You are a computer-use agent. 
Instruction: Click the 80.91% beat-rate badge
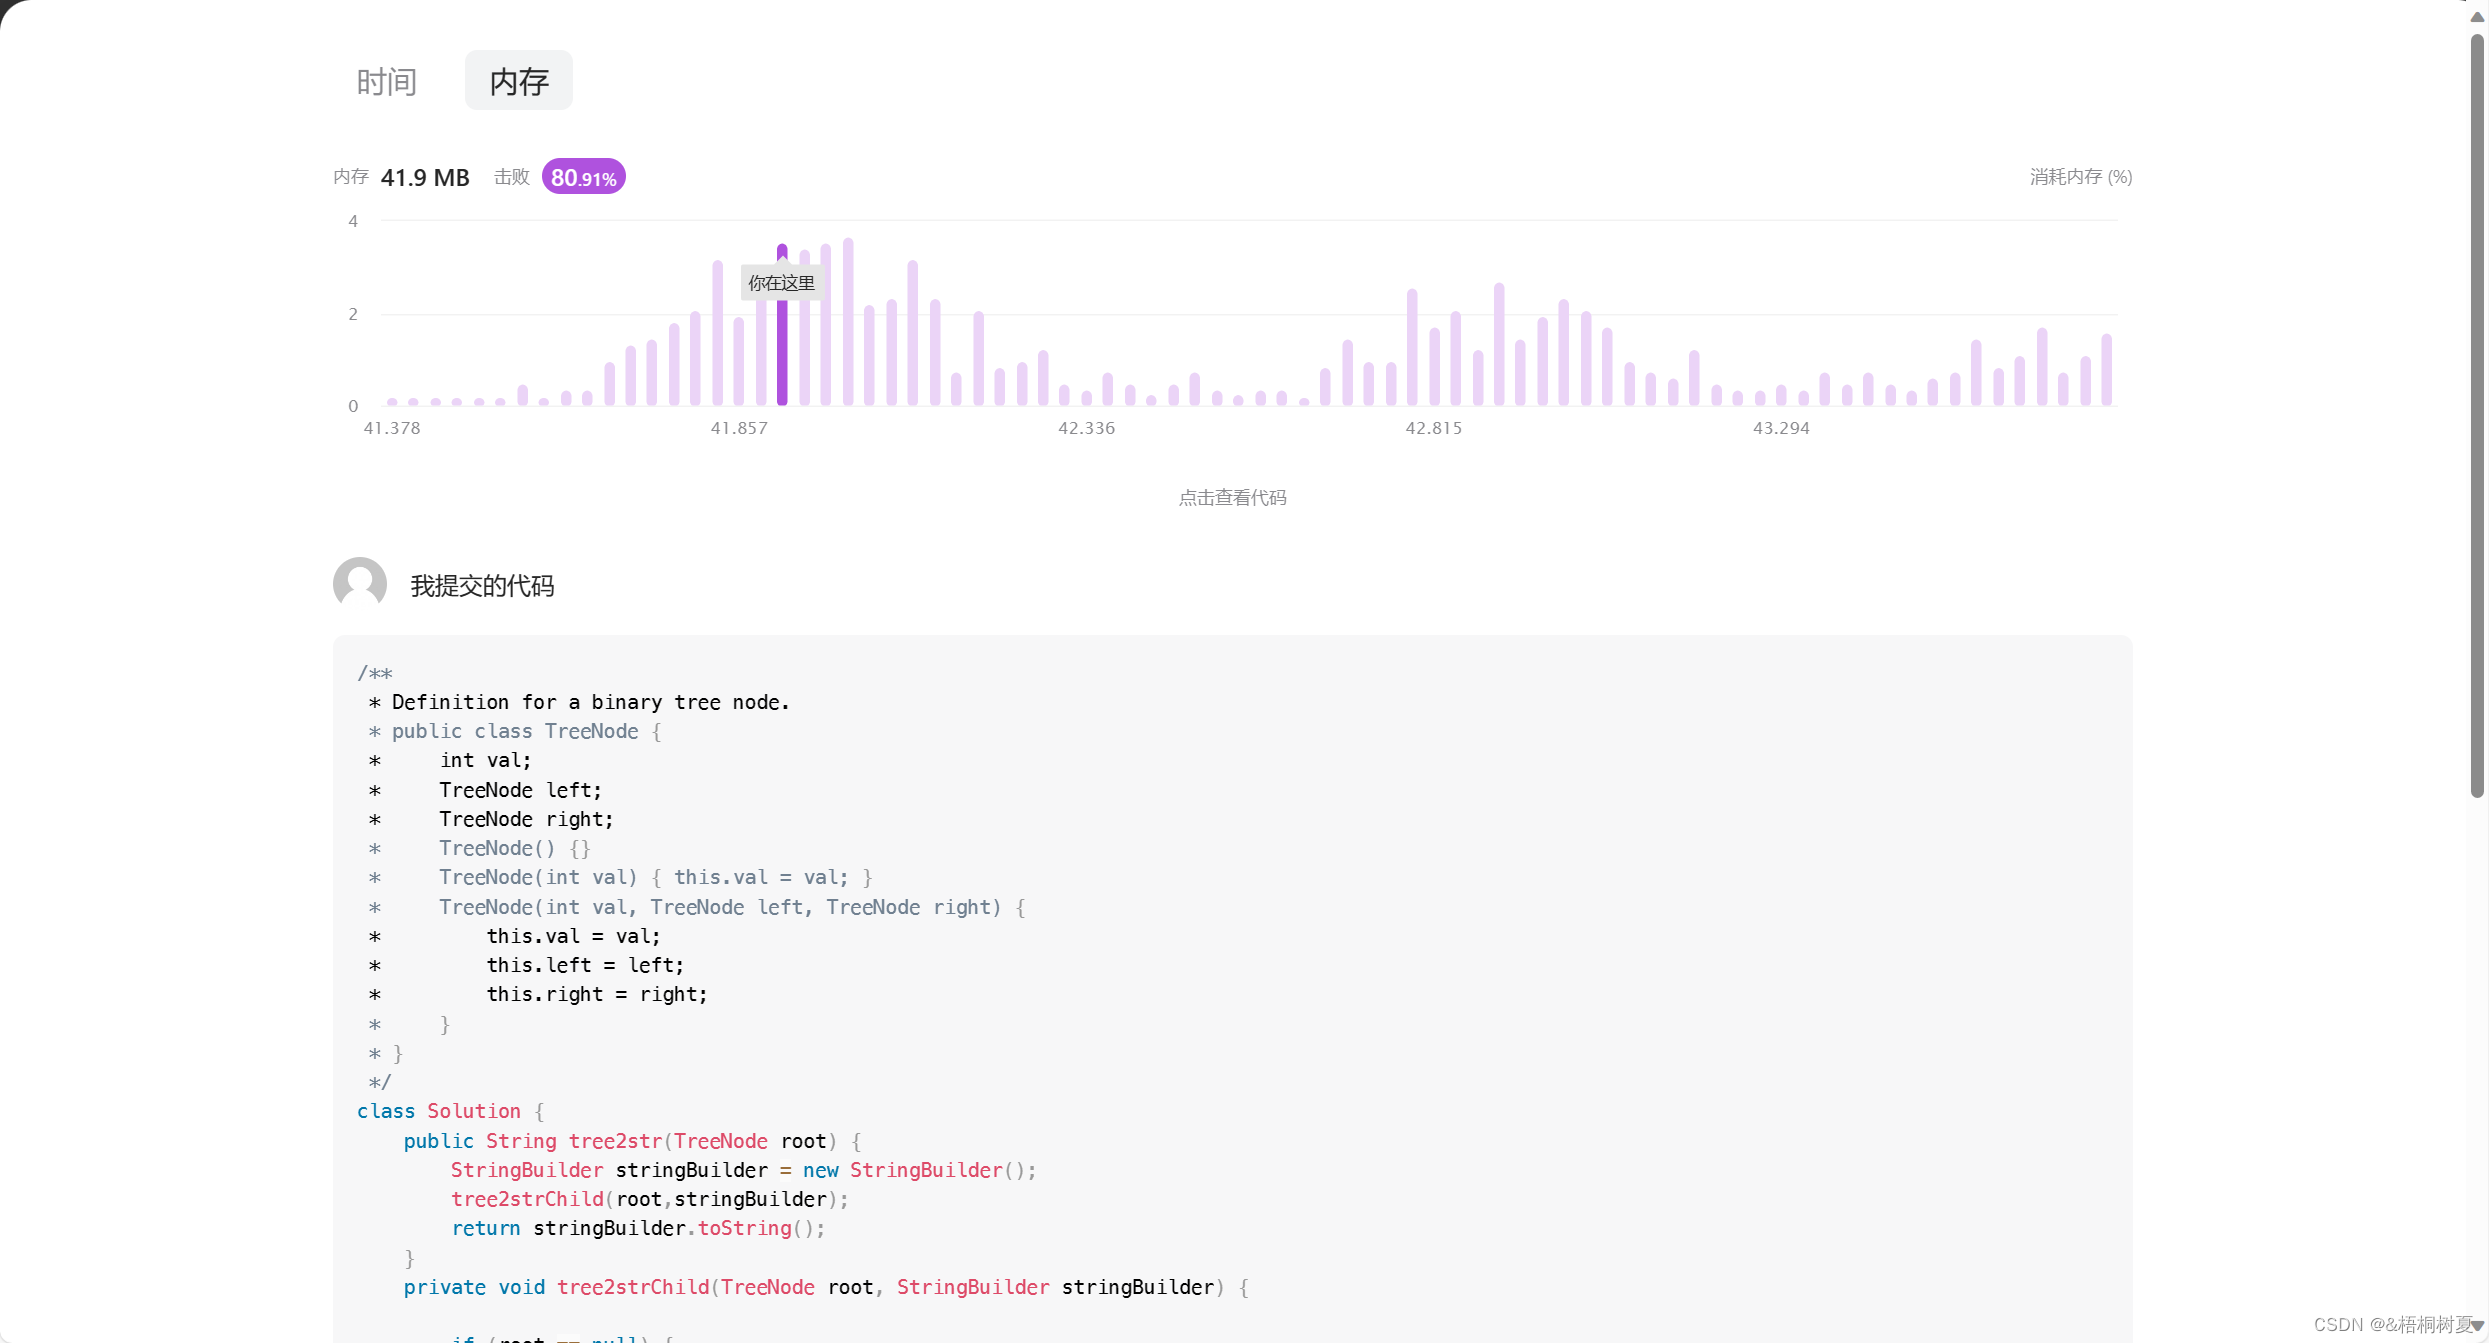tap(584, 177)
